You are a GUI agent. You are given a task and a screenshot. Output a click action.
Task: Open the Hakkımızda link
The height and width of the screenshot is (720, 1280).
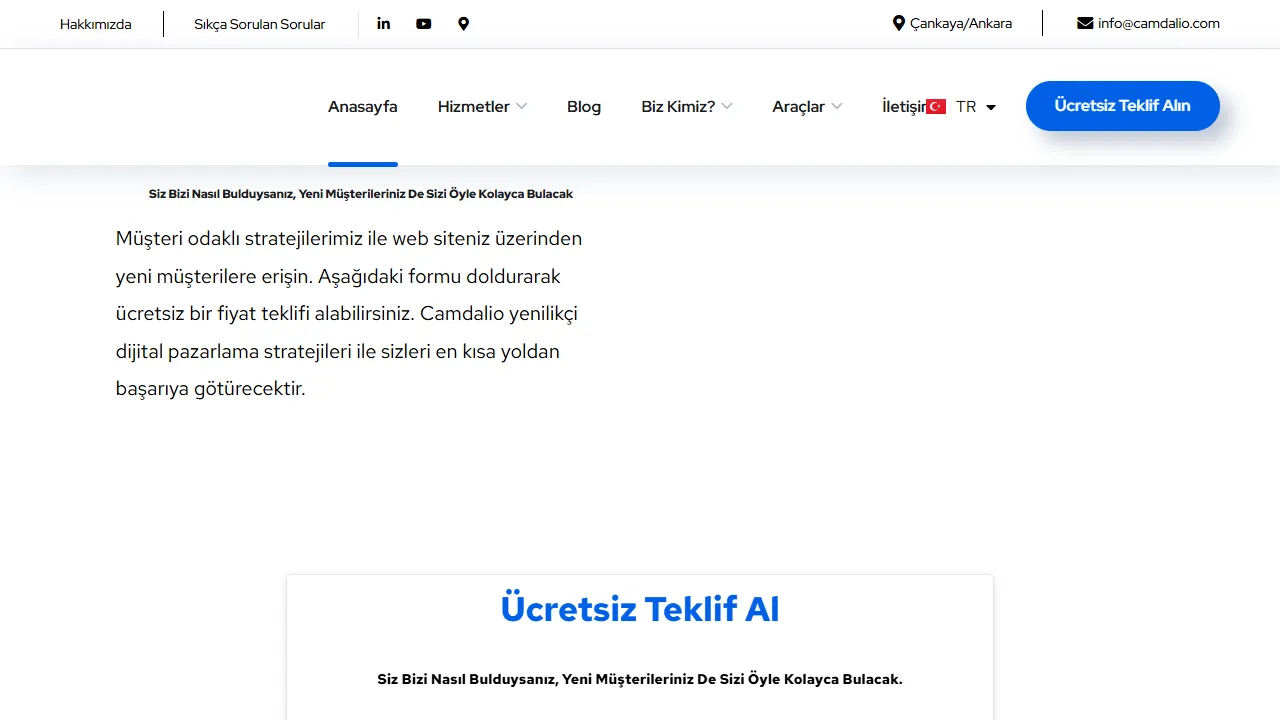[95, 23]
